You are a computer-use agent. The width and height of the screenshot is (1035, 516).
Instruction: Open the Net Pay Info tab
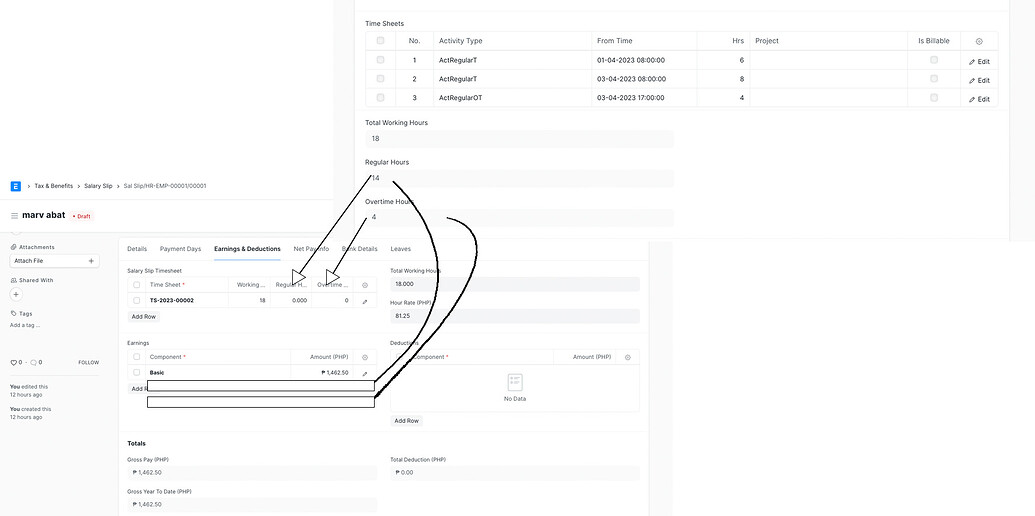click(x=311, y=249)
